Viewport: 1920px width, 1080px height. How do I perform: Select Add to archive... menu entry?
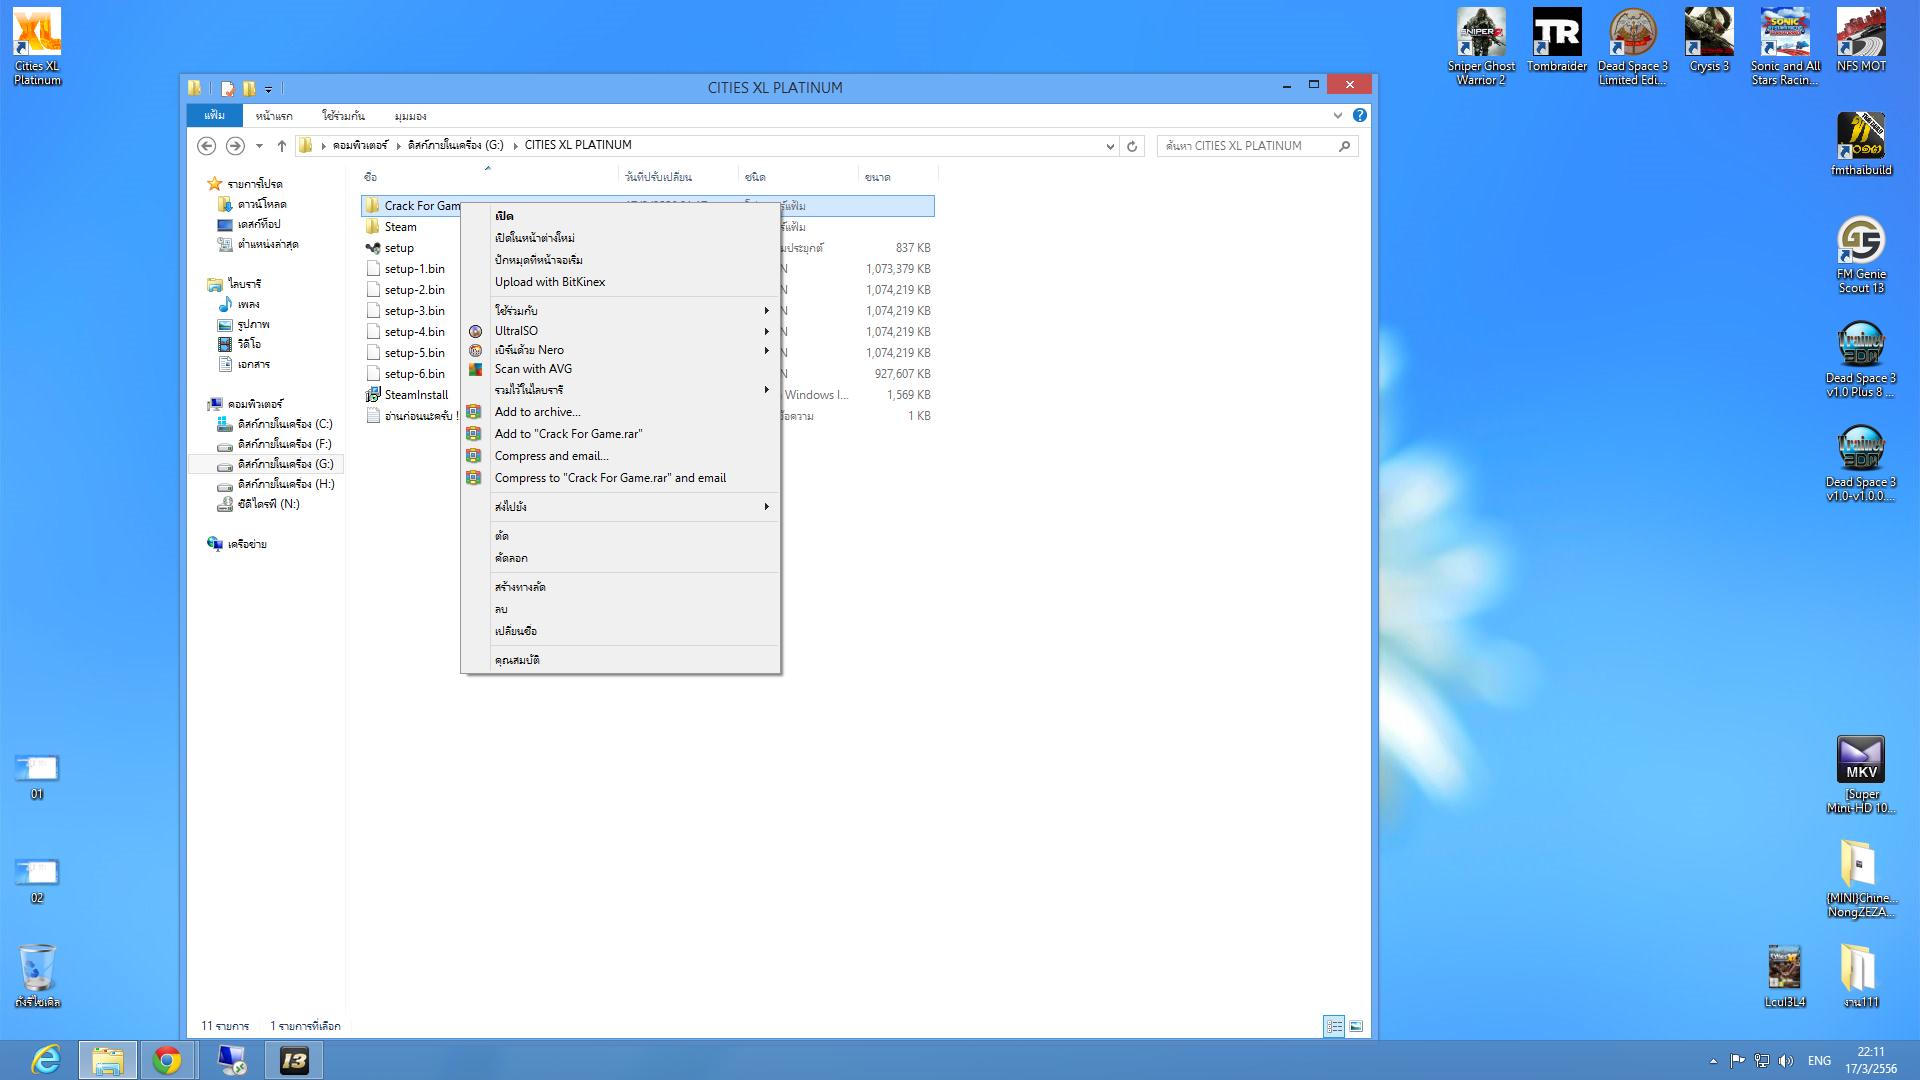point(537,412)
